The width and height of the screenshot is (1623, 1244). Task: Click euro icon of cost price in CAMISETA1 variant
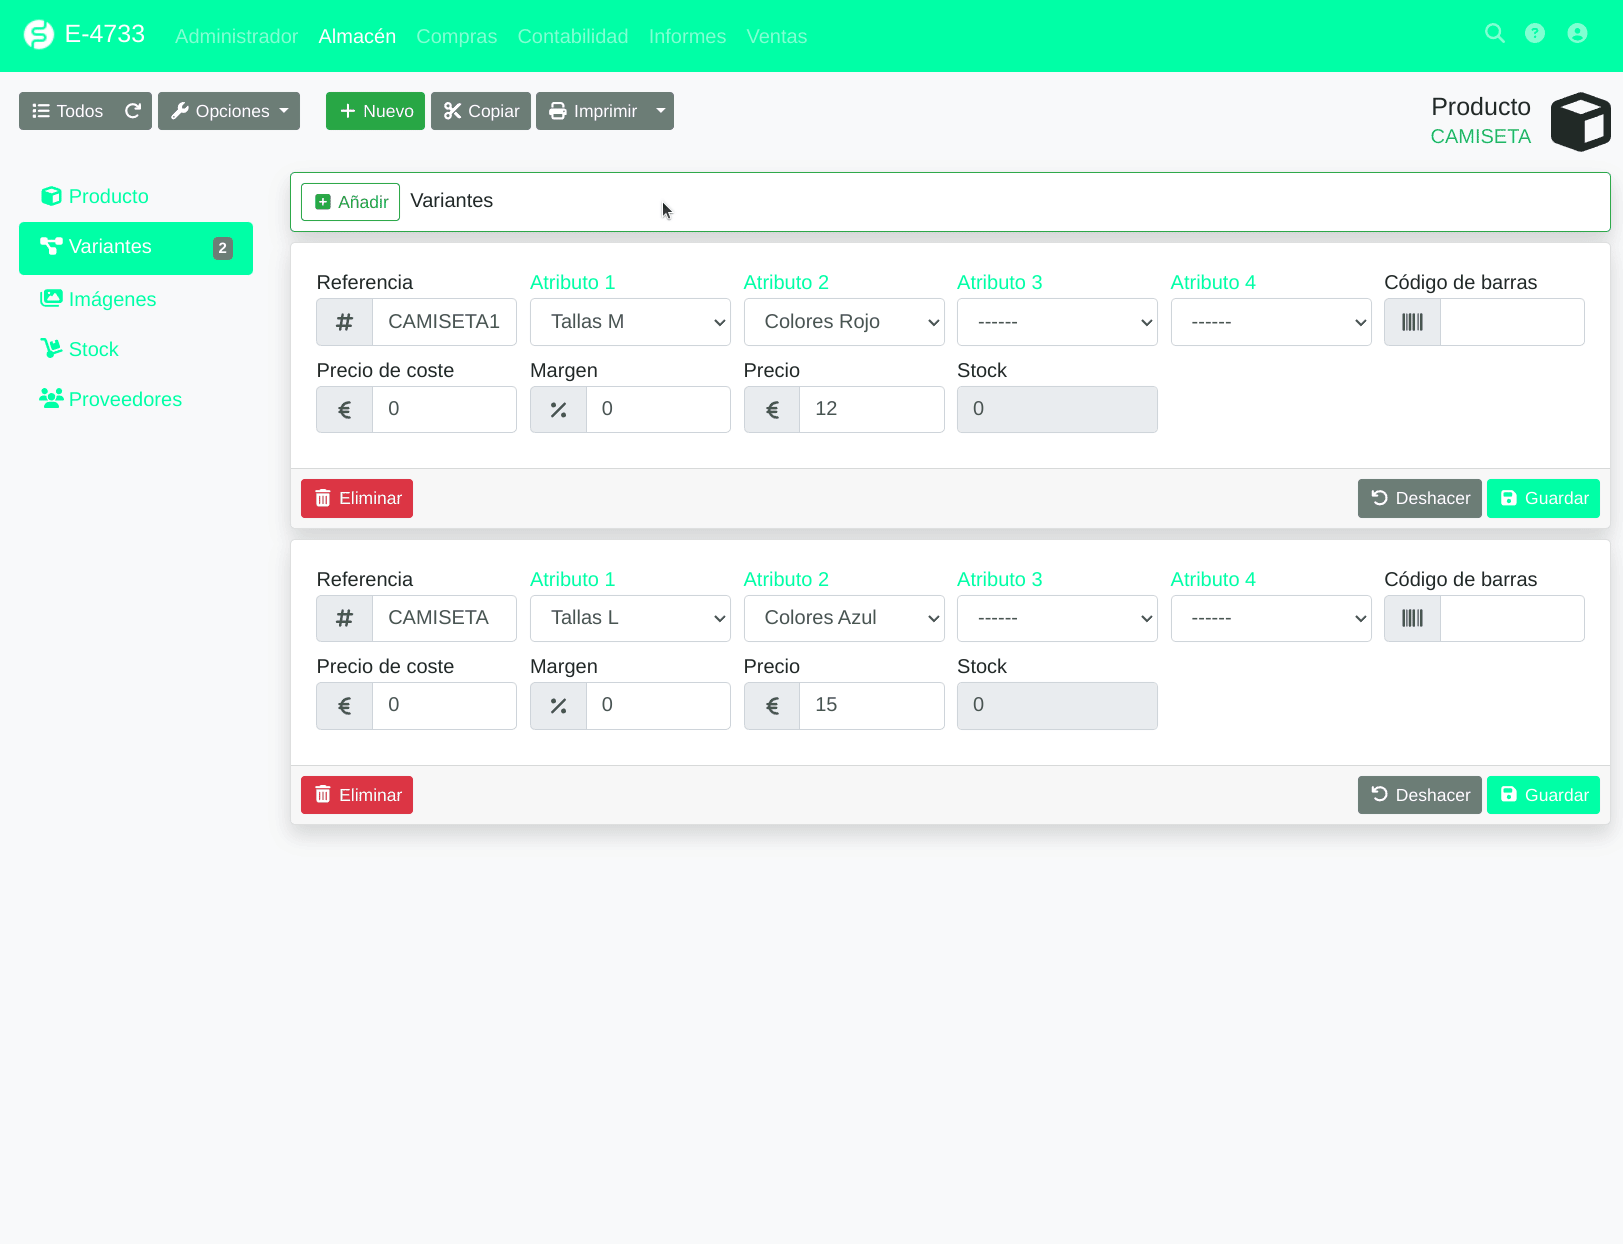click(x=344, y=409)
